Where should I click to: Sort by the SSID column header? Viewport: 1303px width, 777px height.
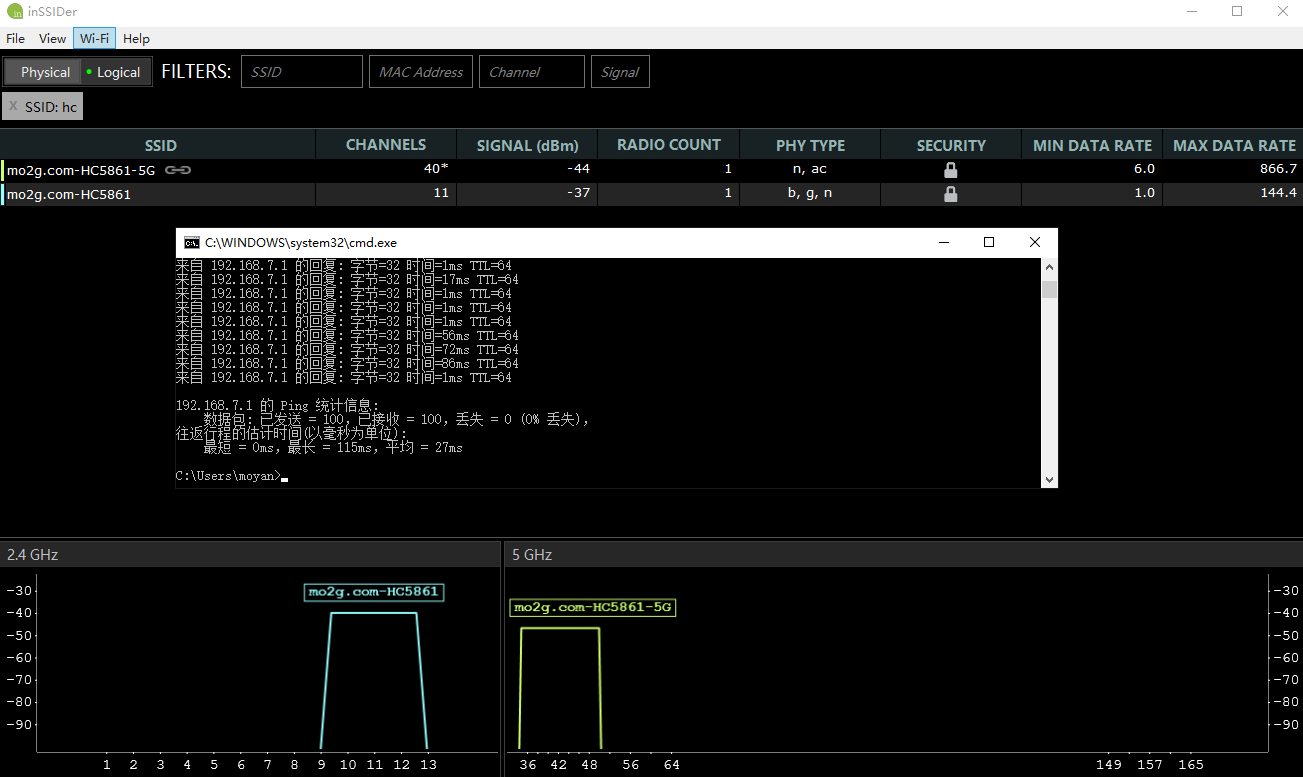(158, 145)
